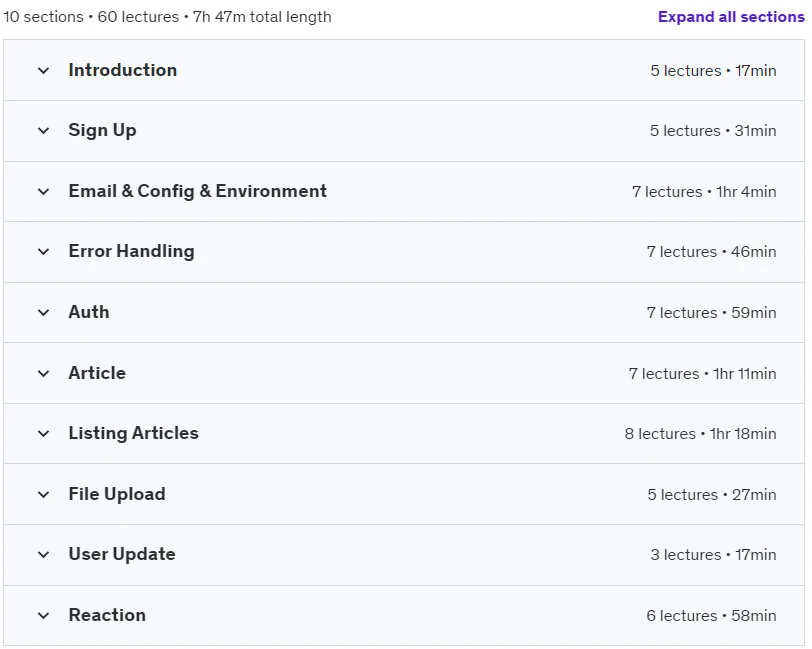Click User Update's 3 lectures text
812x649 pixels.
[x=686, y=555]
